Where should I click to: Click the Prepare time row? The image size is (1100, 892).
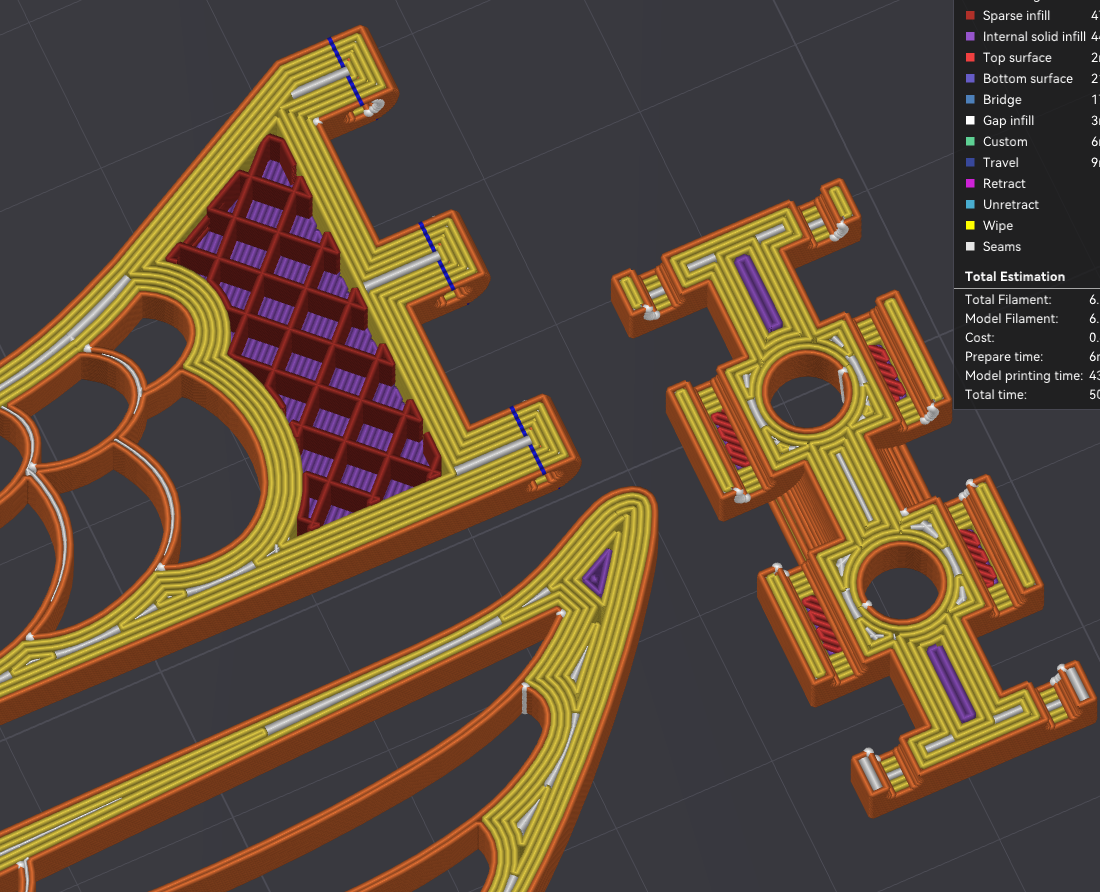(x=1003, y=357)
